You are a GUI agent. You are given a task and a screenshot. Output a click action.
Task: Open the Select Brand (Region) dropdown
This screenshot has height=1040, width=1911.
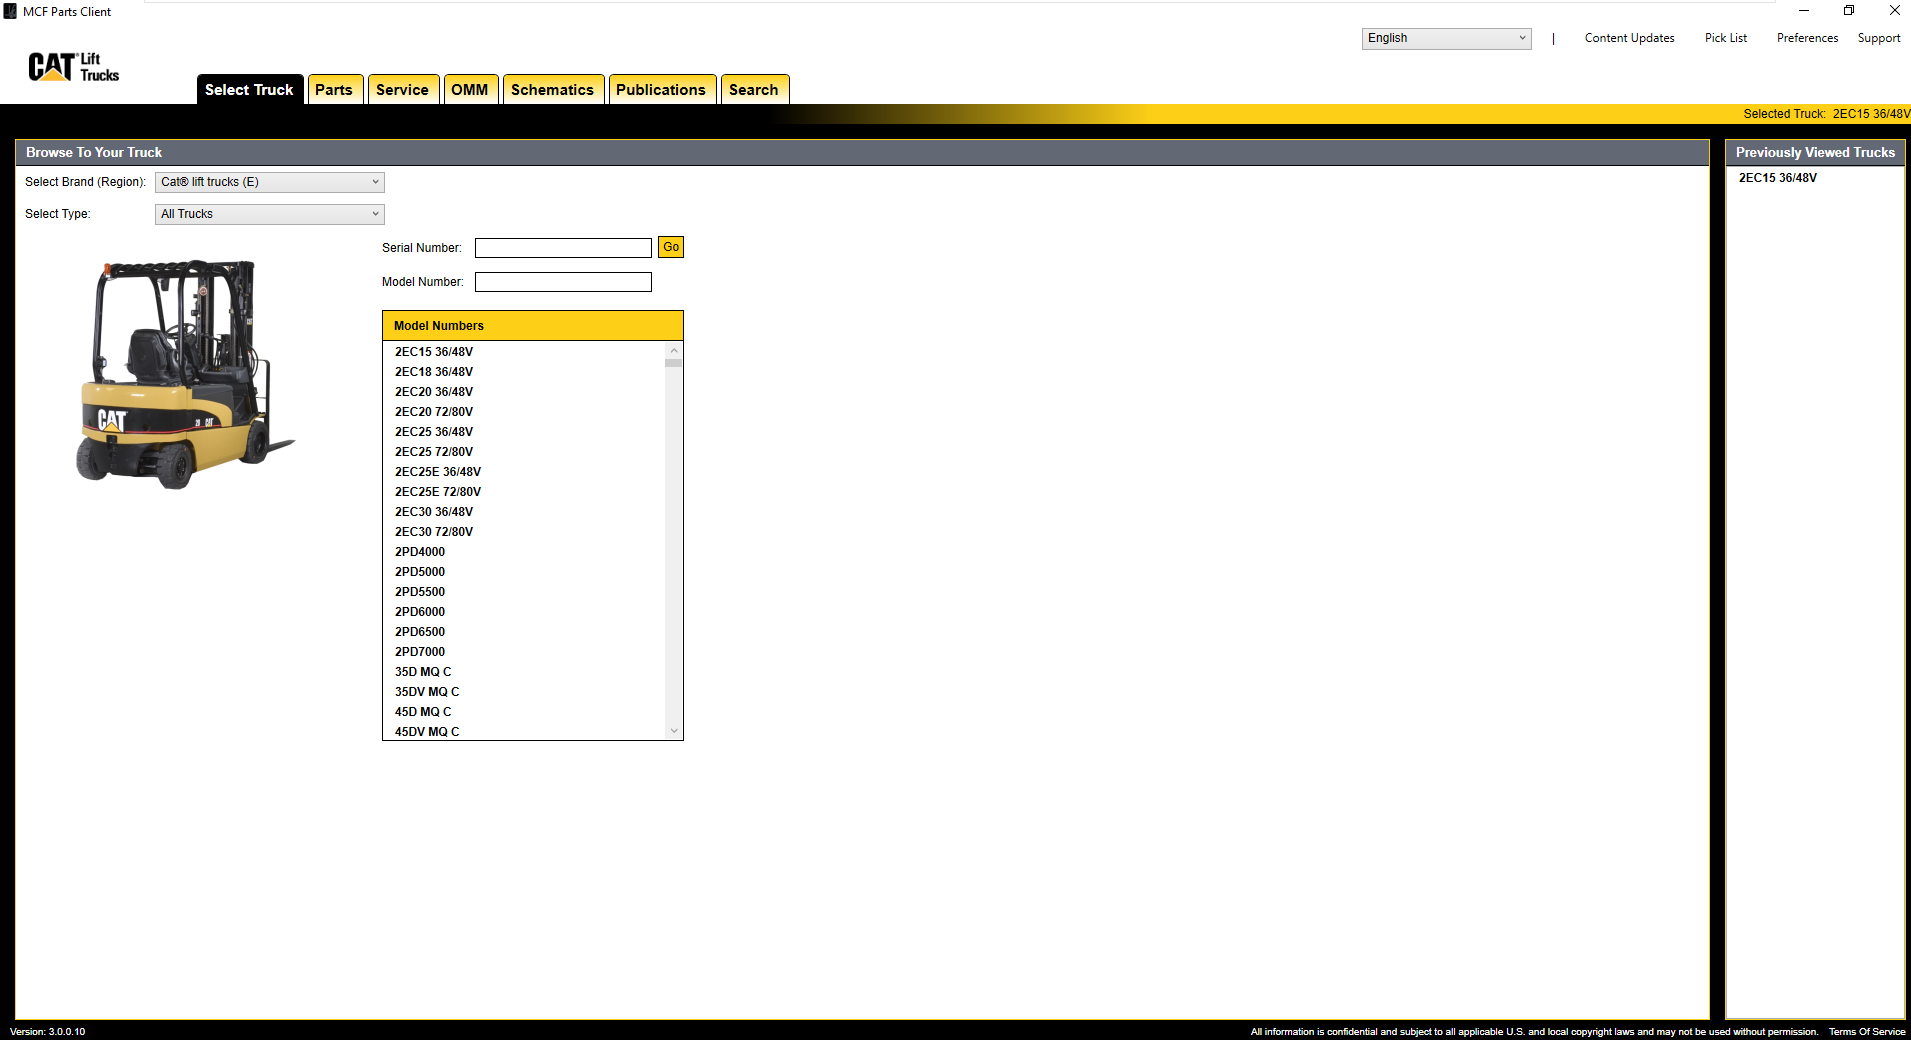(269, 182)
